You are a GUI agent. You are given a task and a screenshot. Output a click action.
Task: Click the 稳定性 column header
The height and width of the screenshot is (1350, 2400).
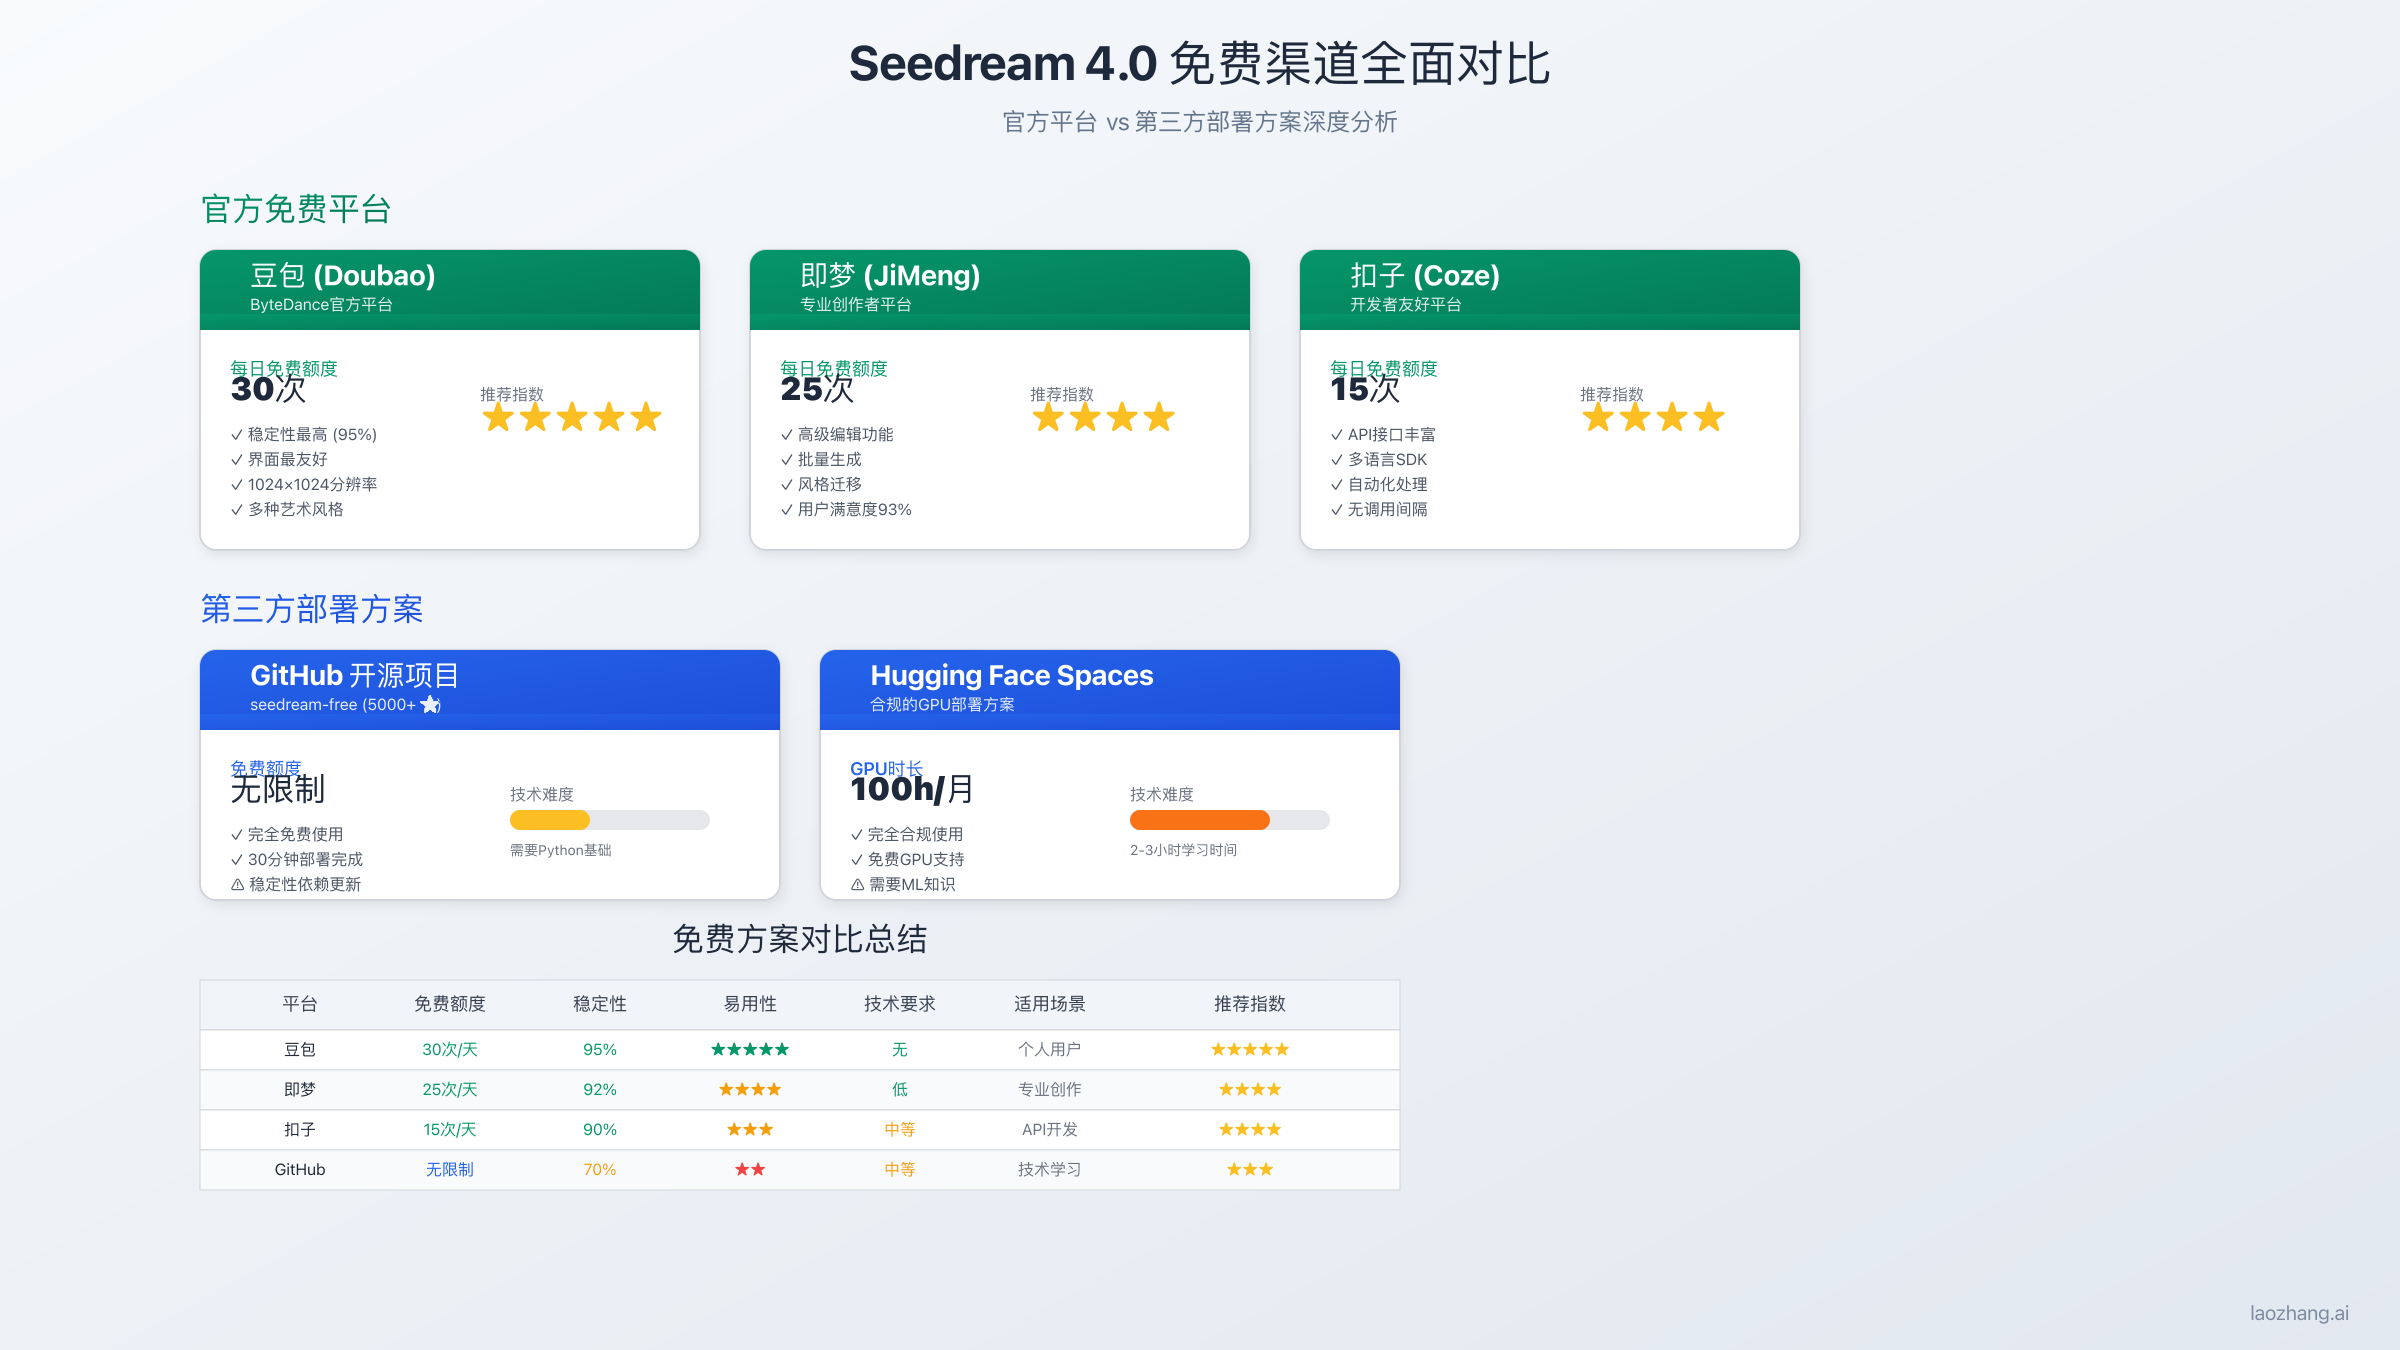600,1004
